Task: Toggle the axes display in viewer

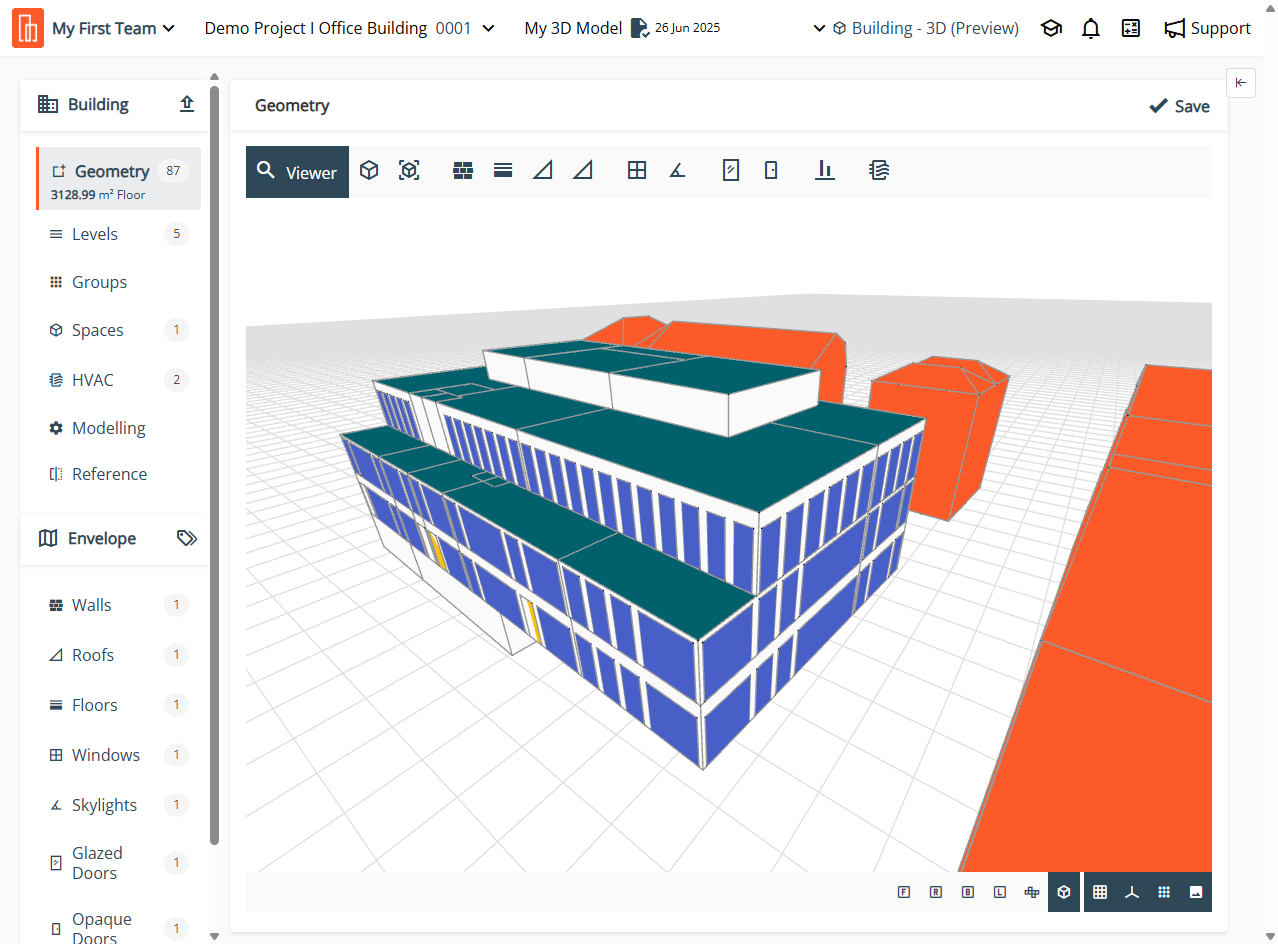Action: 1132,892
